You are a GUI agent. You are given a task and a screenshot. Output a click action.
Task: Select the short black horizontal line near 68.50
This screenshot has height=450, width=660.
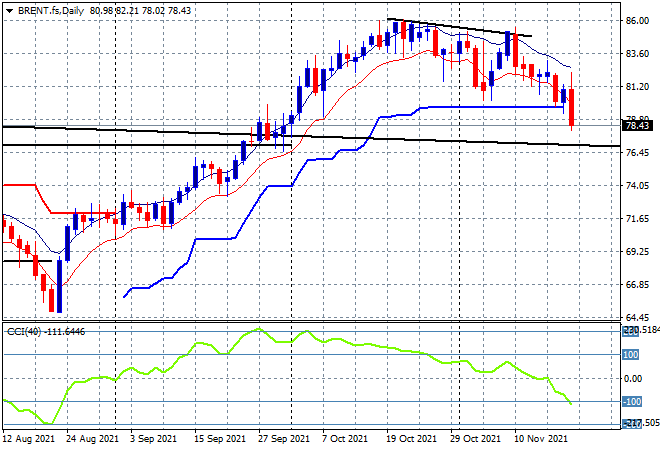(x=27, y=261)
